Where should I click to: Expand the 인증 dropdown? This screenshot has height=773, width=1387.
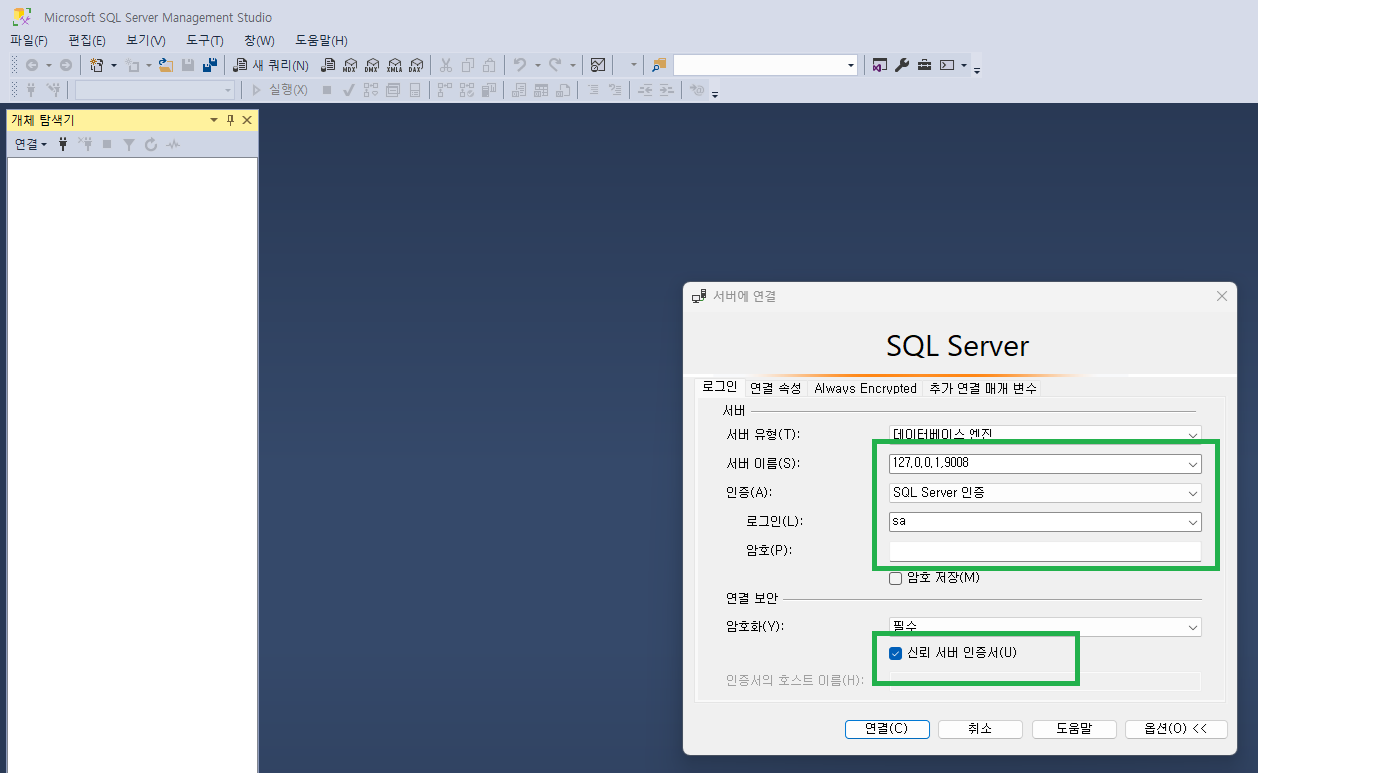1193,493
